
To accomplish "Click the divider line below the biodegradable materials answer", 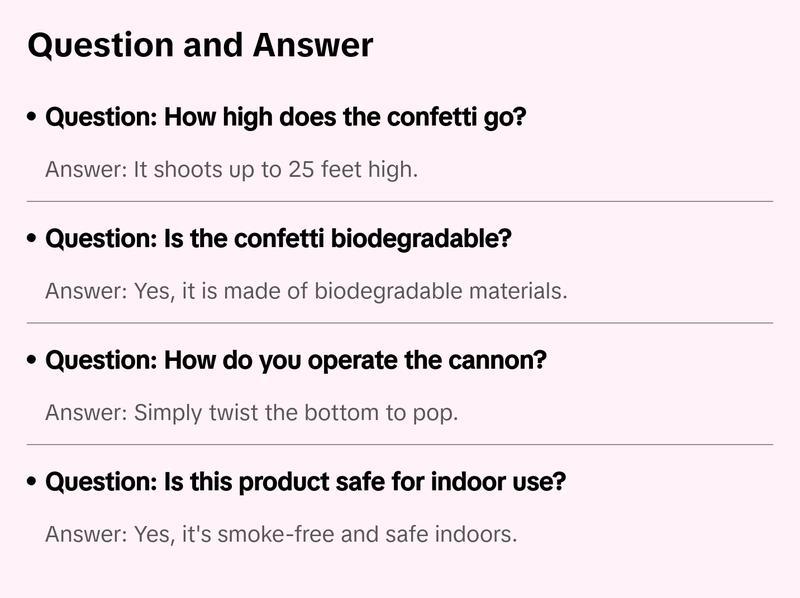I will point(400,323).
